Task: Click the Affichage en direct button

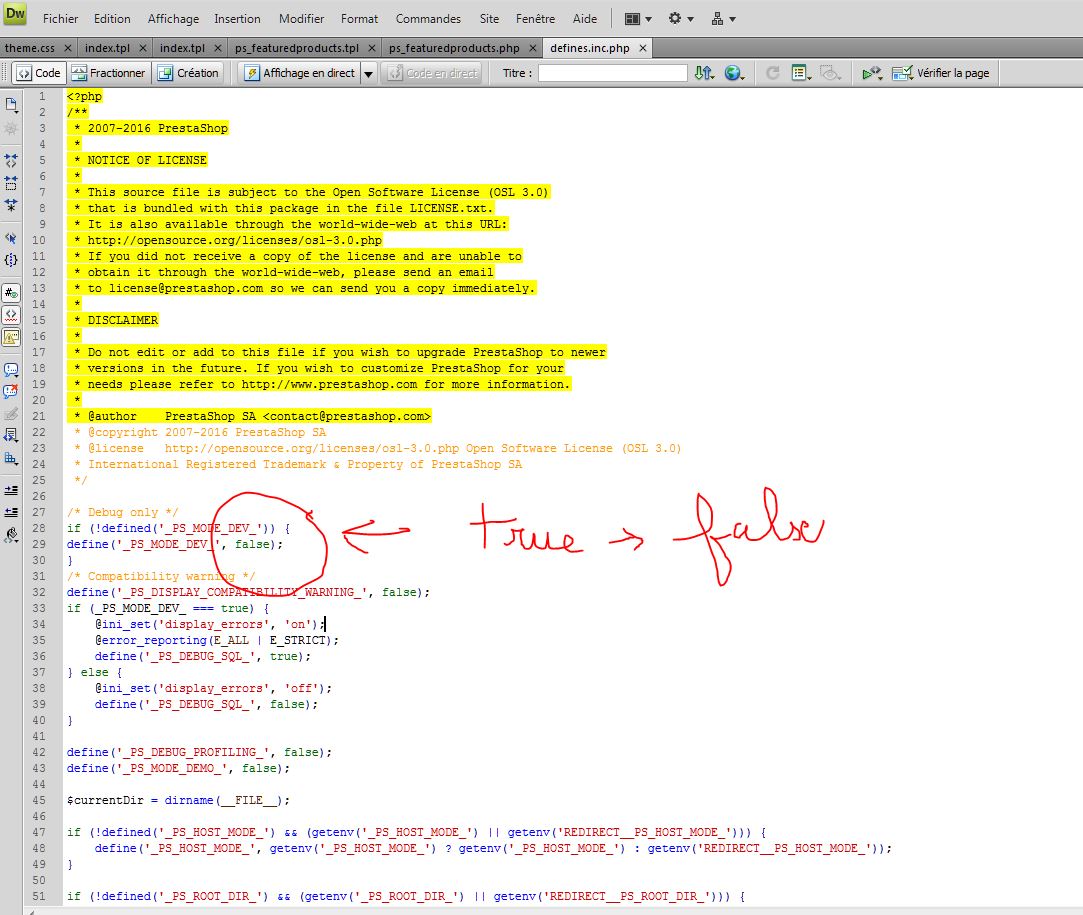Action: pyautogui.click(x=300, y=73)
